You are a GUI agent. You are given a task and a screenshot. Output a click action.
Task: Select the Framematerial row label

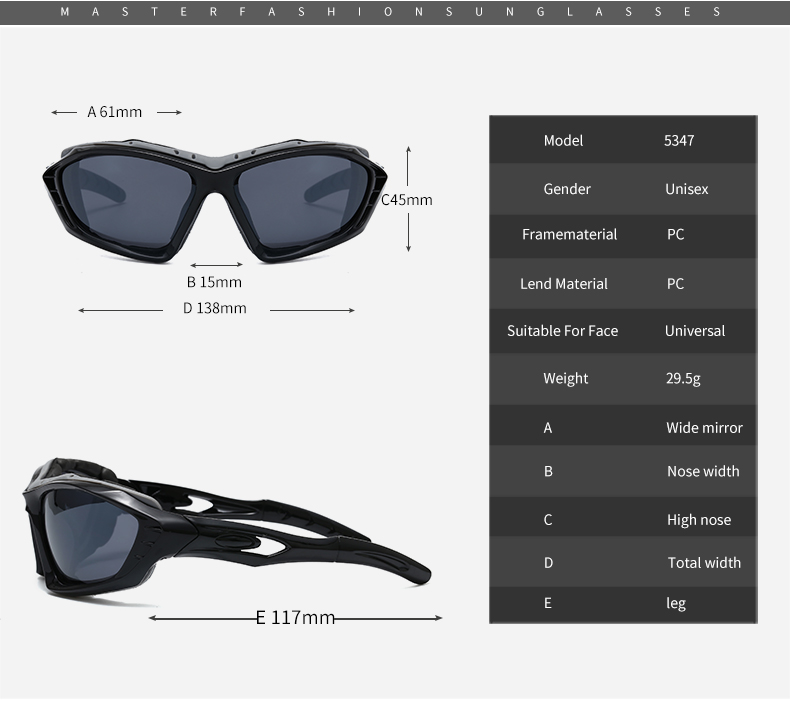[x=569, y=234]
